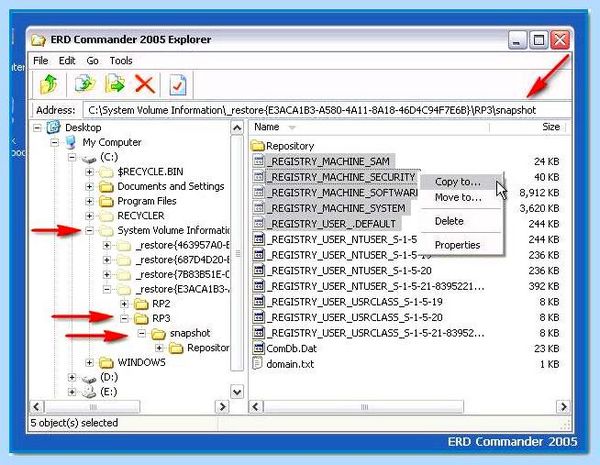This screenshot has height=465, width=600.
Task: Collapse the System Volume Information node
Action: point(90,230)
